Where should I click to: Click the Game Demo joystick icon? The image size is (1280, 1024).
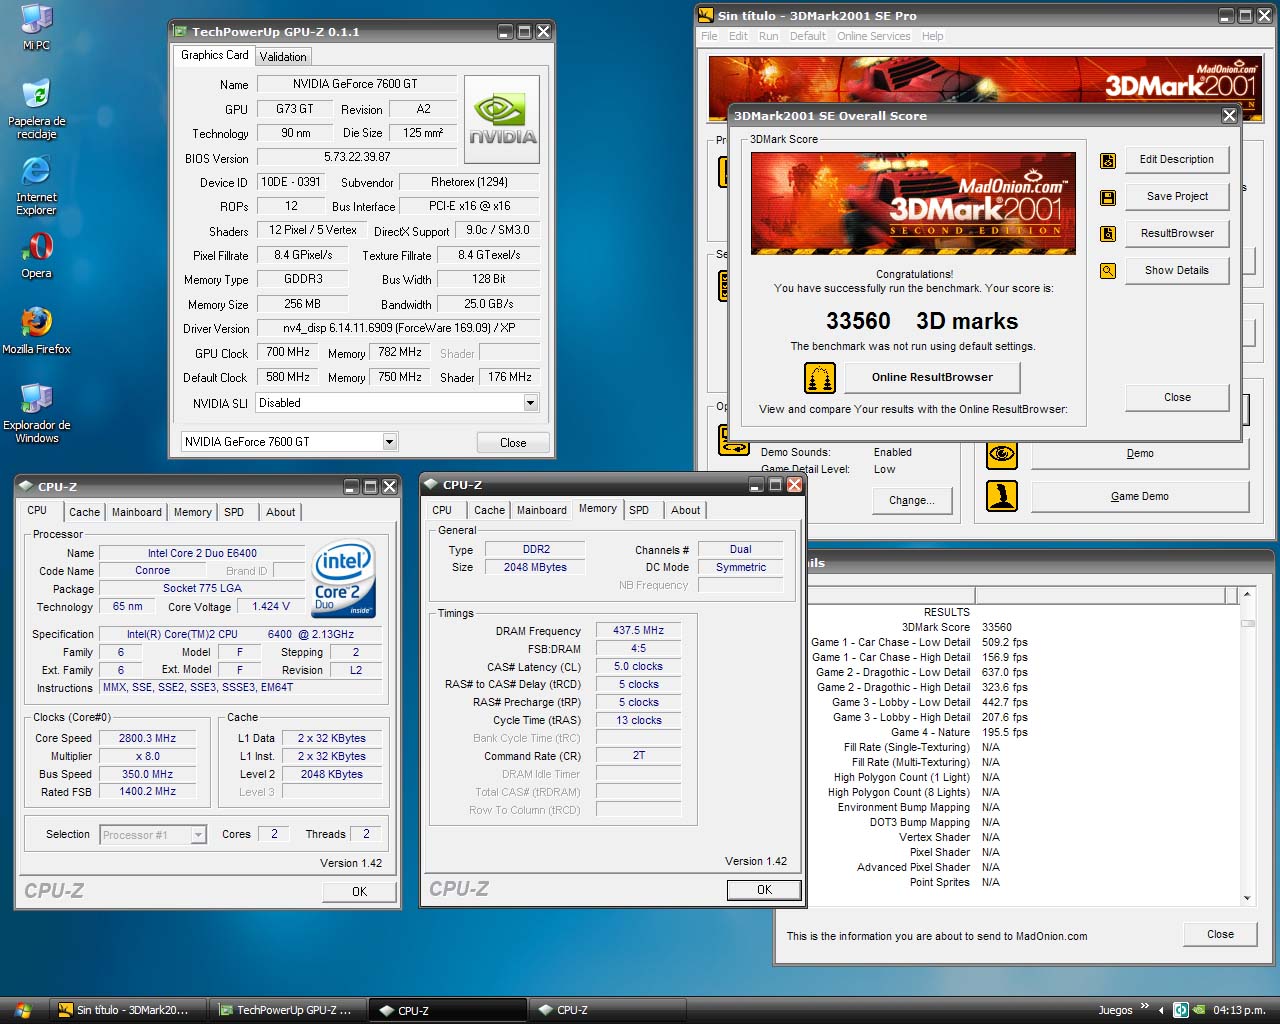[x=1002, y=496]
